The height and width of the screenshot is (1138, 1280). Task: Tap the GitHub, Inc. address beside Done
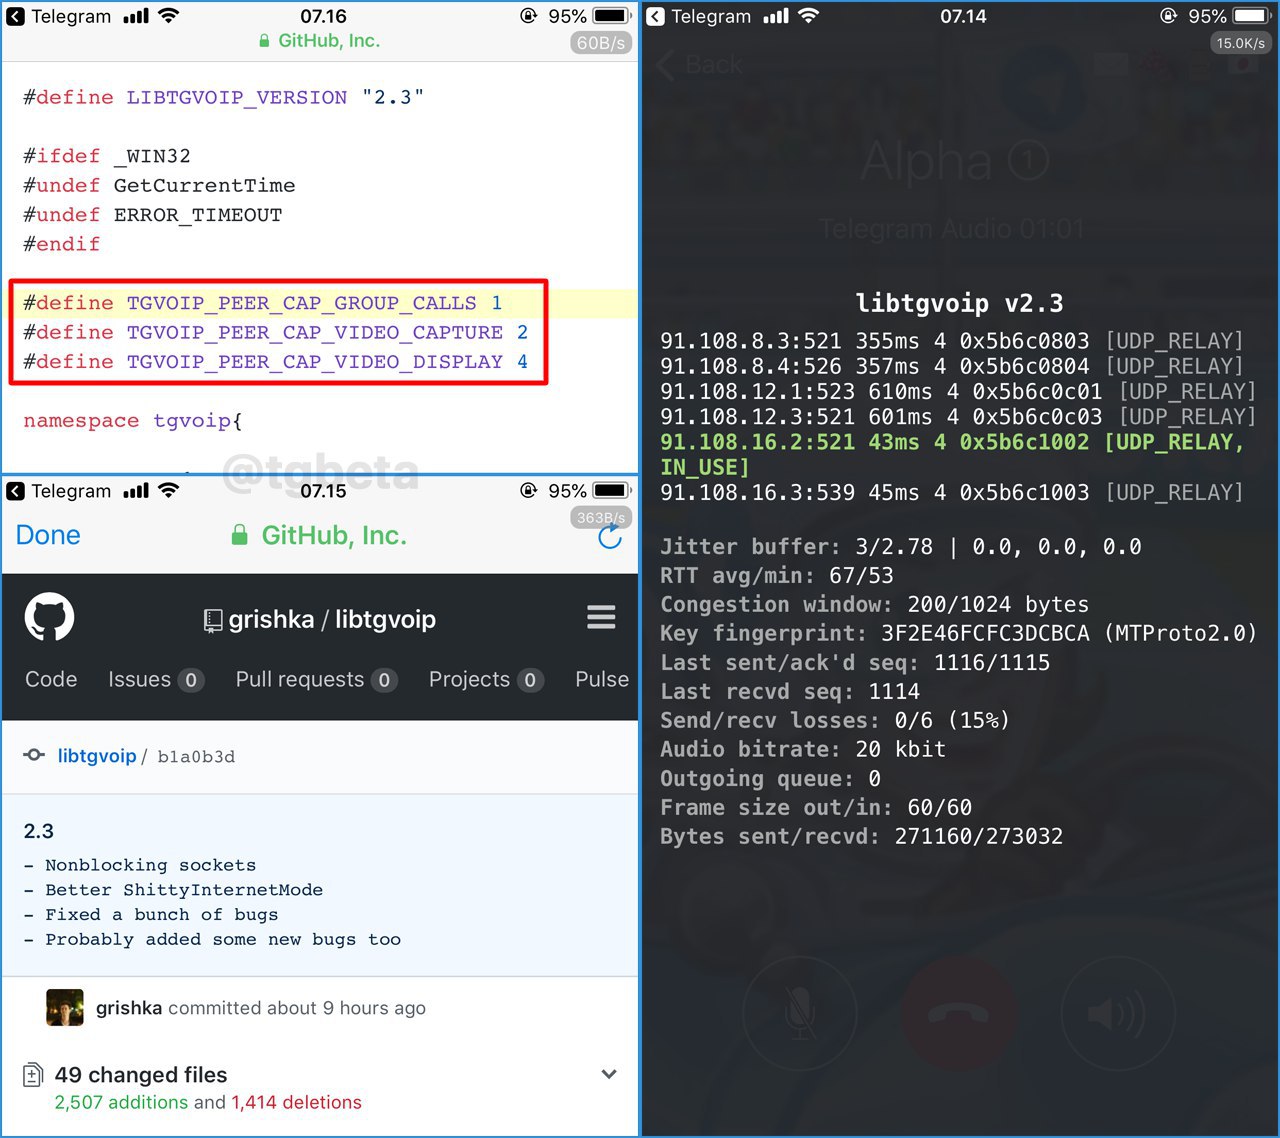coord(320,536)
